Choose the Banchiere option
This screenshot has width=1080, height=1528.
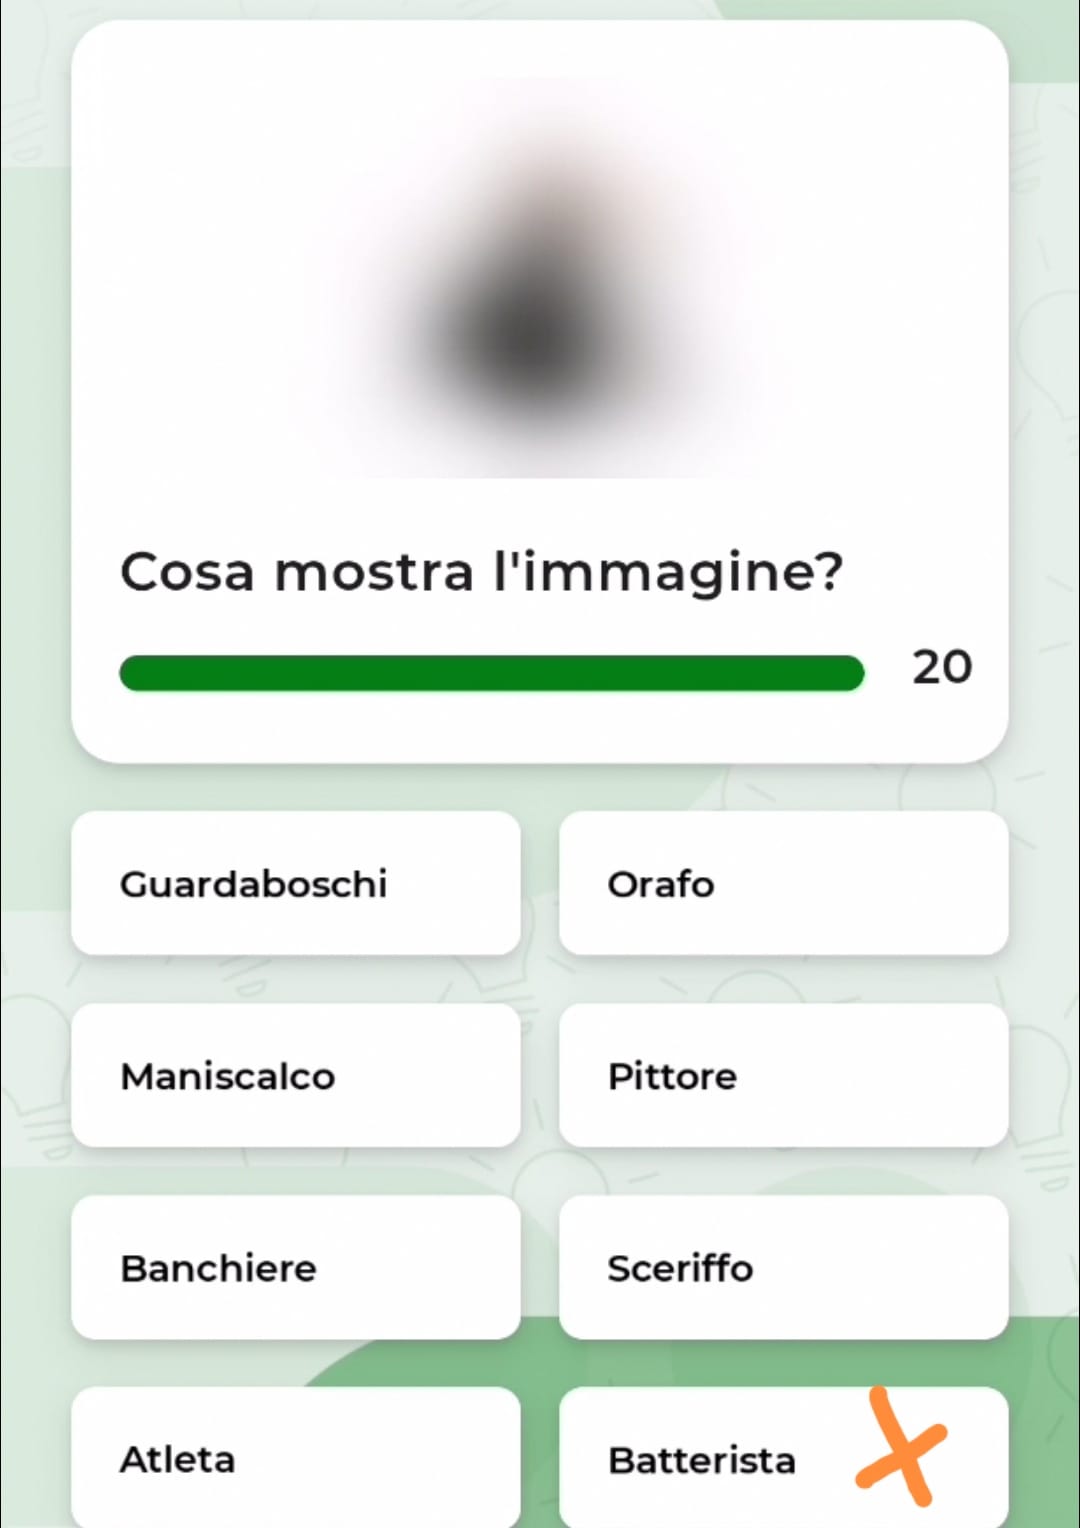coord(295,1267)
